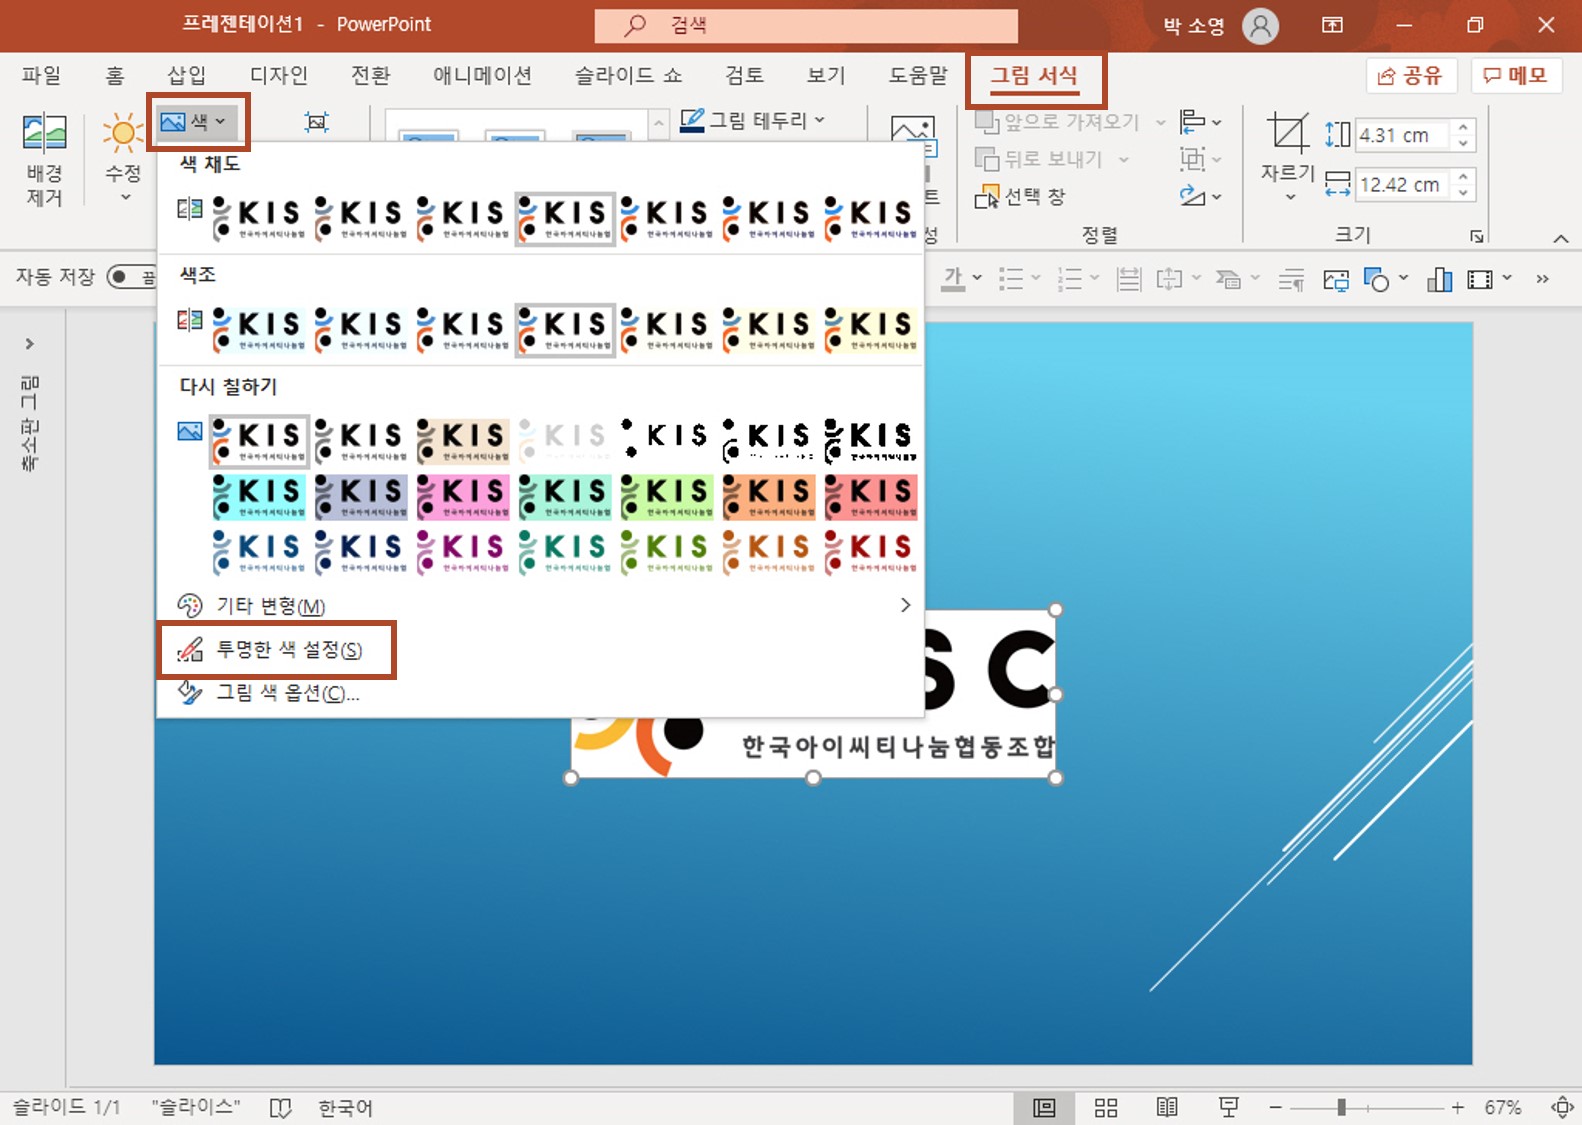Switch to Normal view in status bar
Viewport: 1582px width, 1125px height.
click(x=1044, y=1107)
